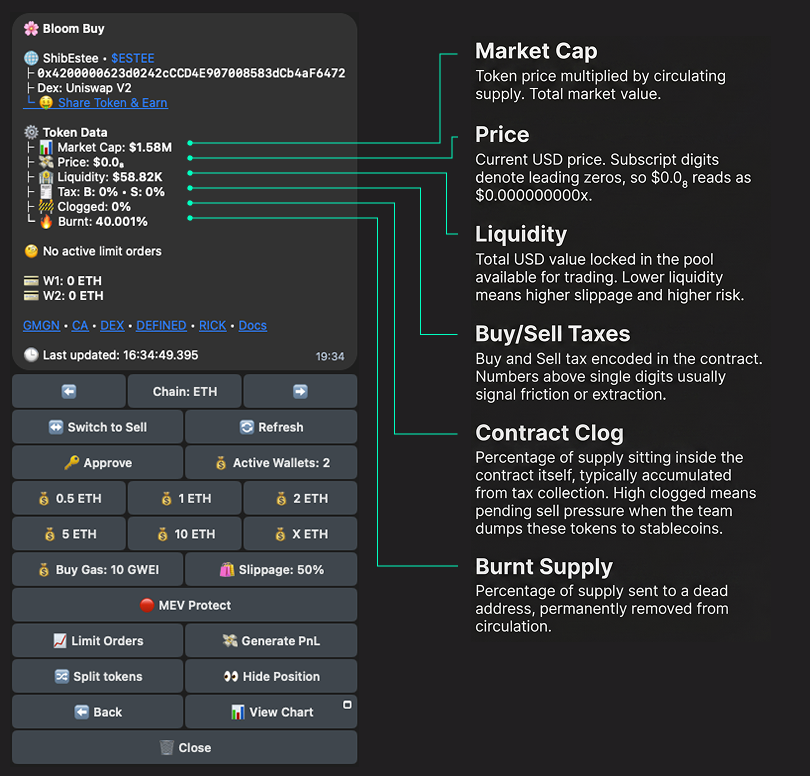Click the Approve key button
Viewport: 810px width, 776px height.
point(97,463)
